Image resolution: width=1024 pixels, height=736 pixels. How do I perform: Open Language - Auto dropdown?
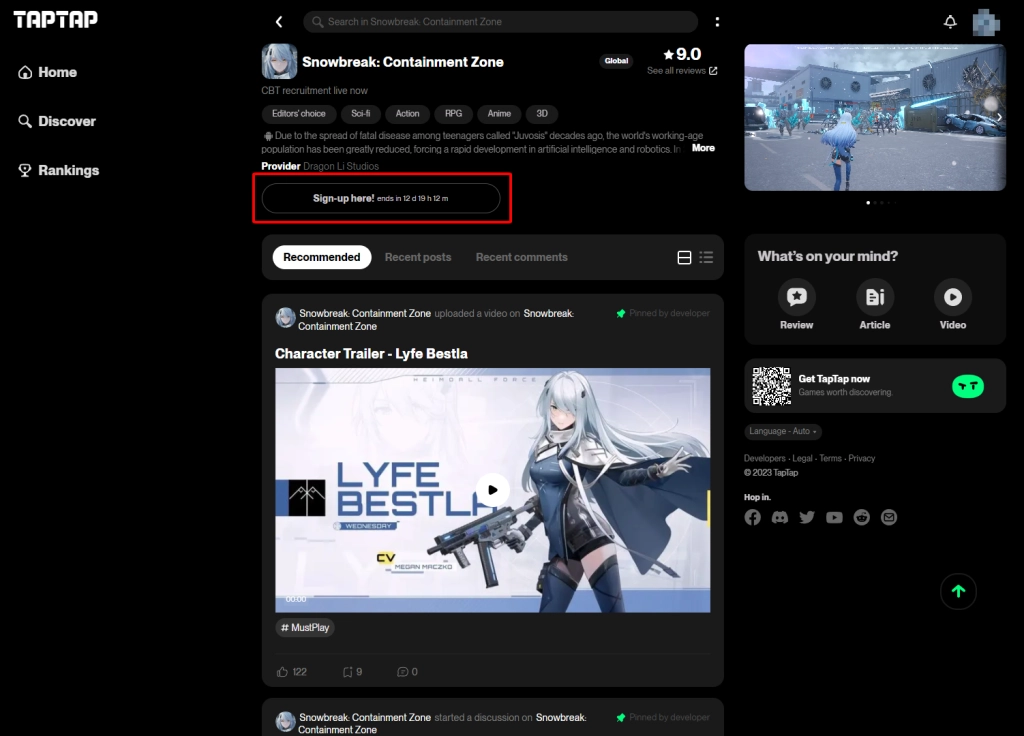[x=783, y=431]
